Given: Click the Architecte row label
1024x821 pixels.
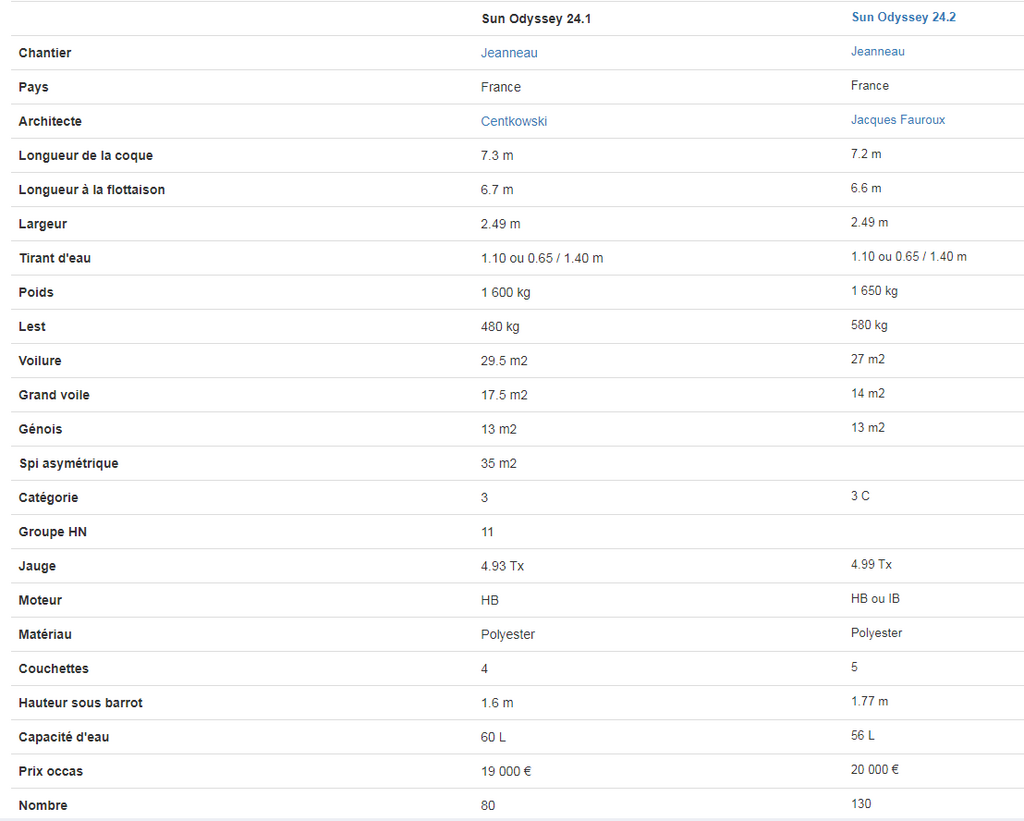Looking at the screenshot, I should coord(50,121).
